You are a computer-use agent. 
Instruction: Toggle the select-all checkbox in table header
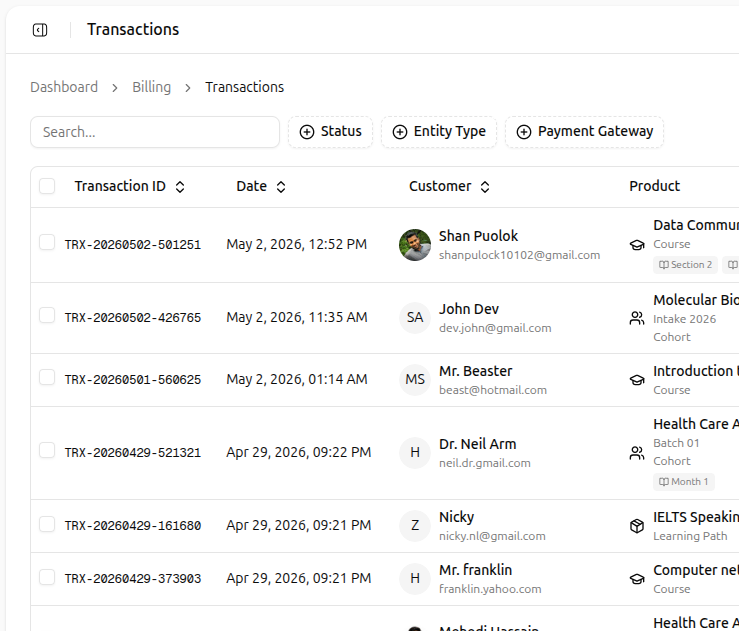[x=47, y=186]
